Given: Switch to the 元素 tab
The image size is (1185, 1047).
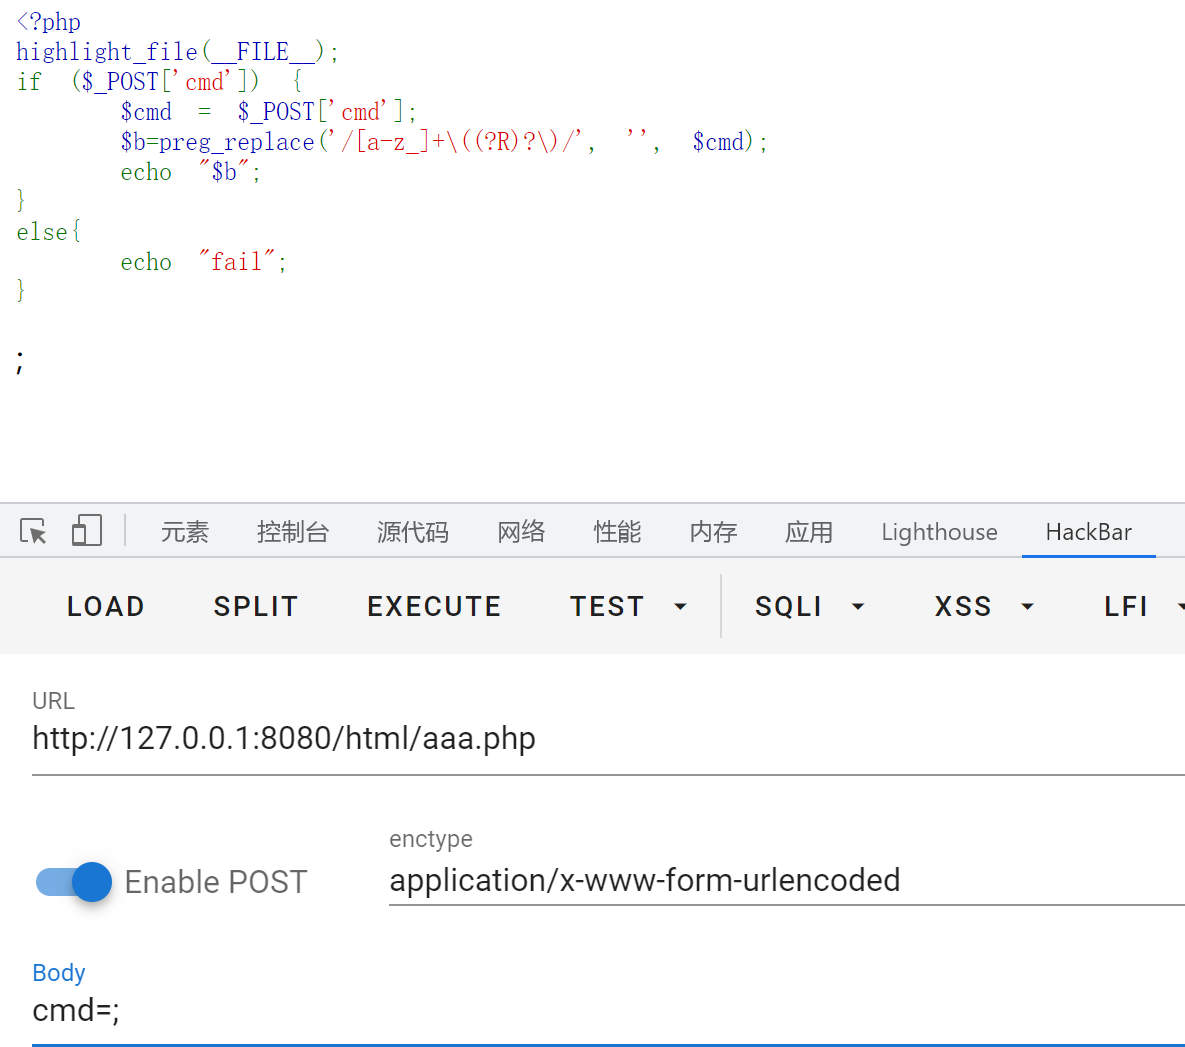Looking at the screenshot, I should 185,532.
